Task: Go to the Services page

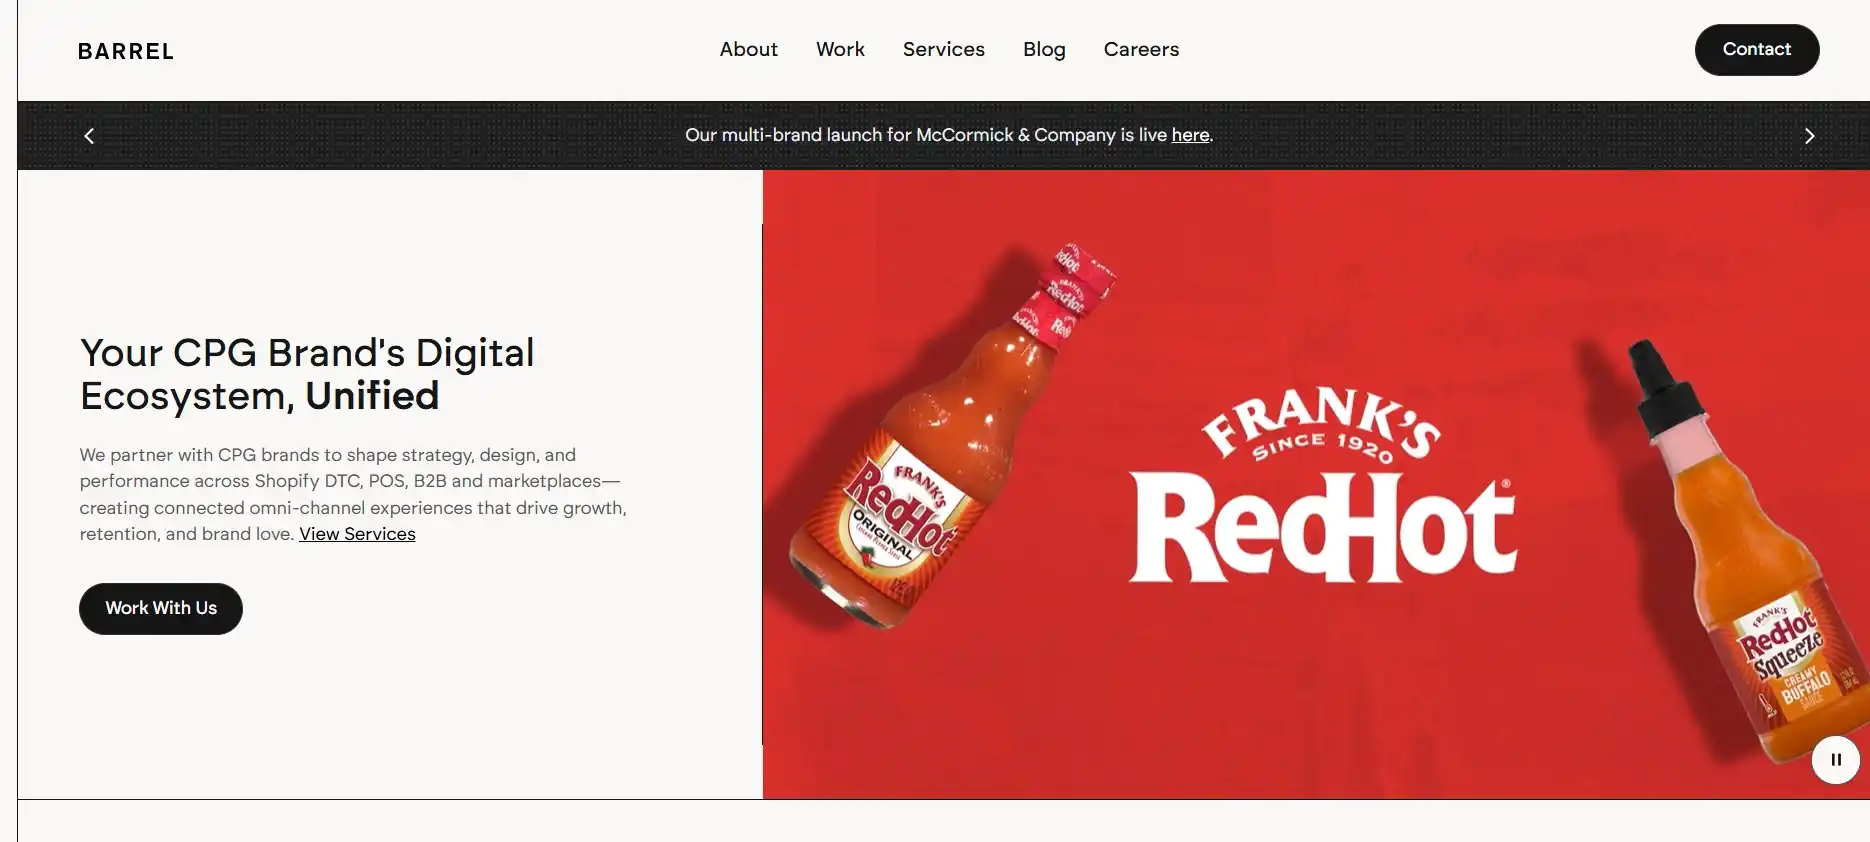Action: pyautogui.click(x=943, y=49)
